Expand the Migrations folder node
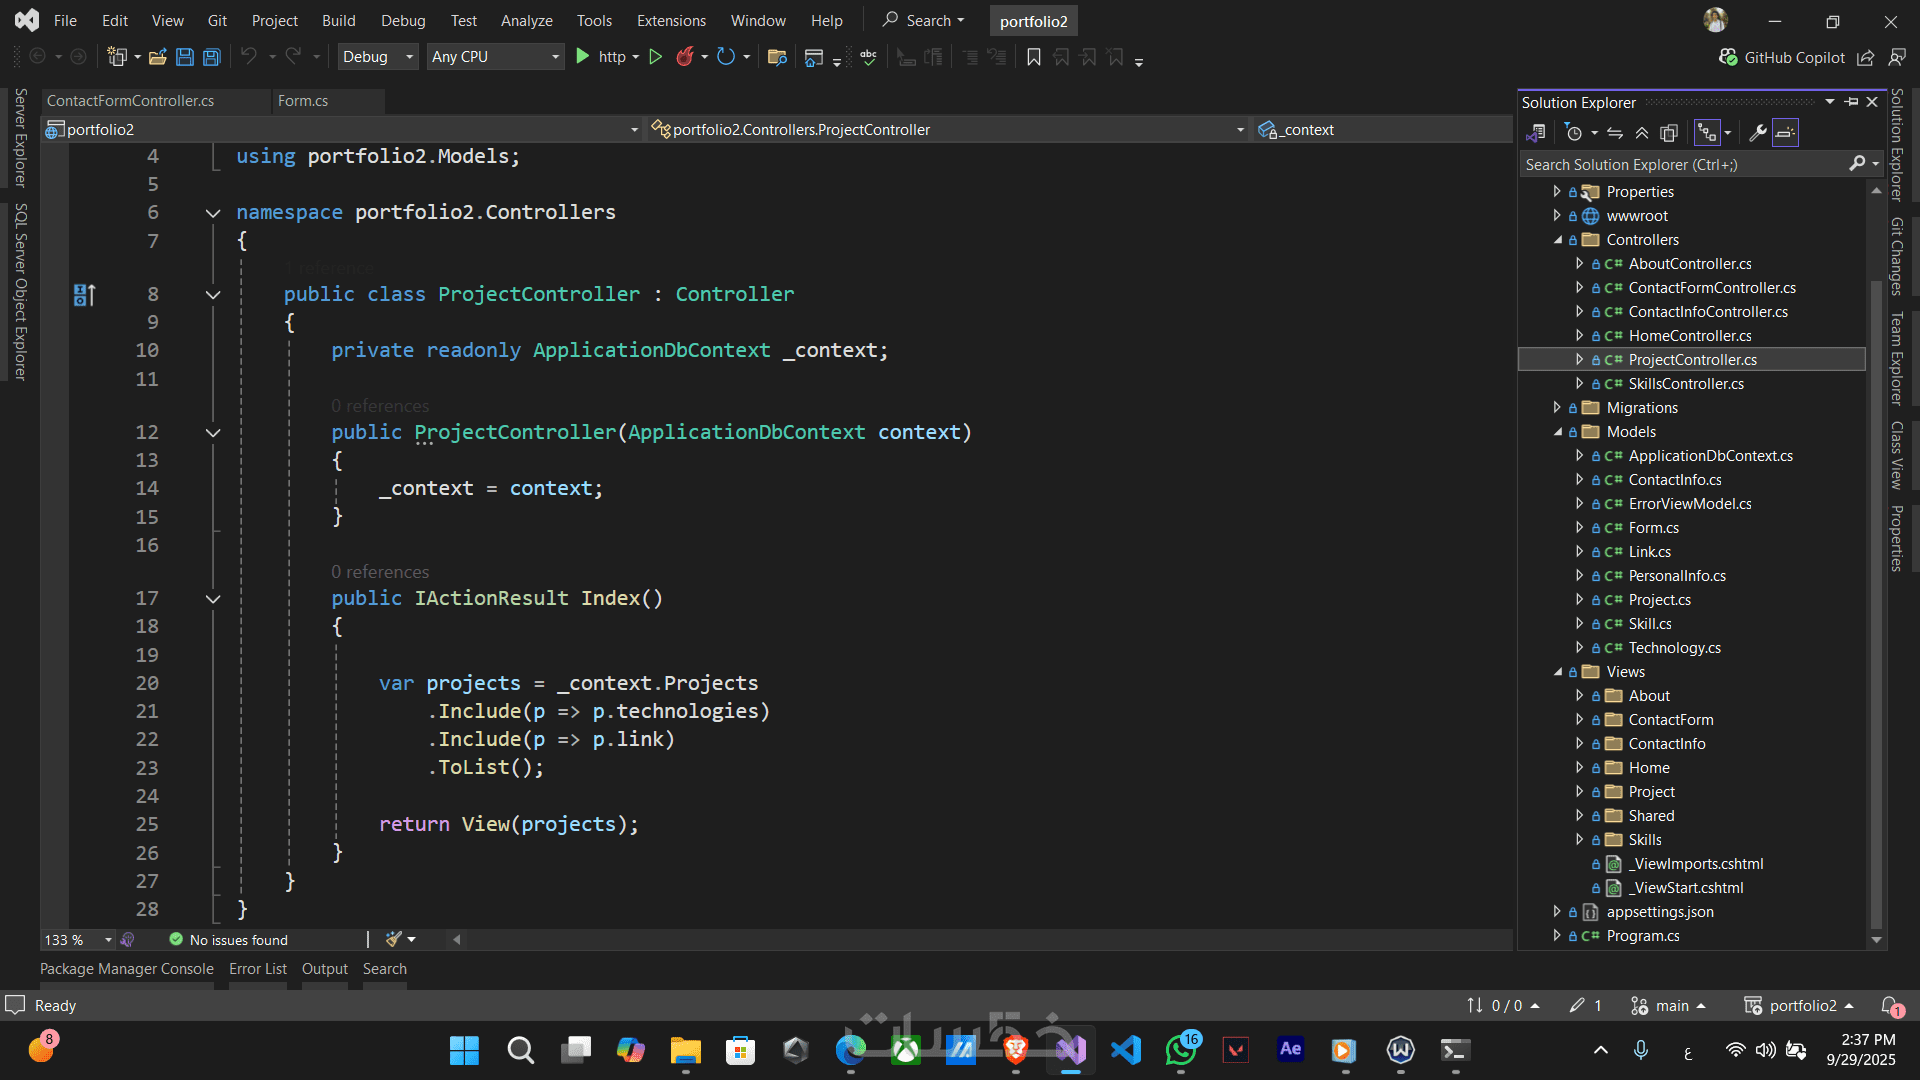The width and height of the screenshot is (1920, 1080). pos(1557,408)
